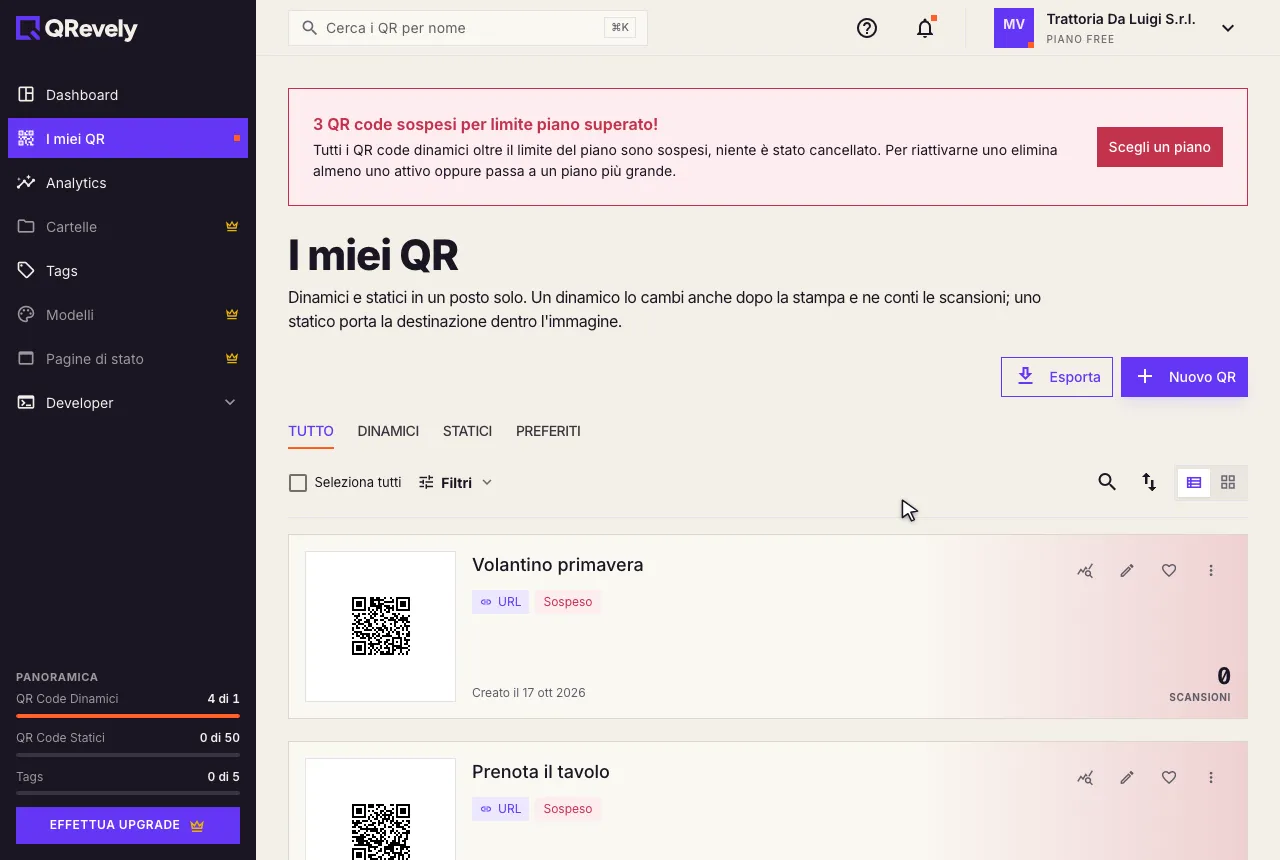This screenshot has height=860, width=1280.
Task: Open Analytics in sidebar
Action: point(128,183)
